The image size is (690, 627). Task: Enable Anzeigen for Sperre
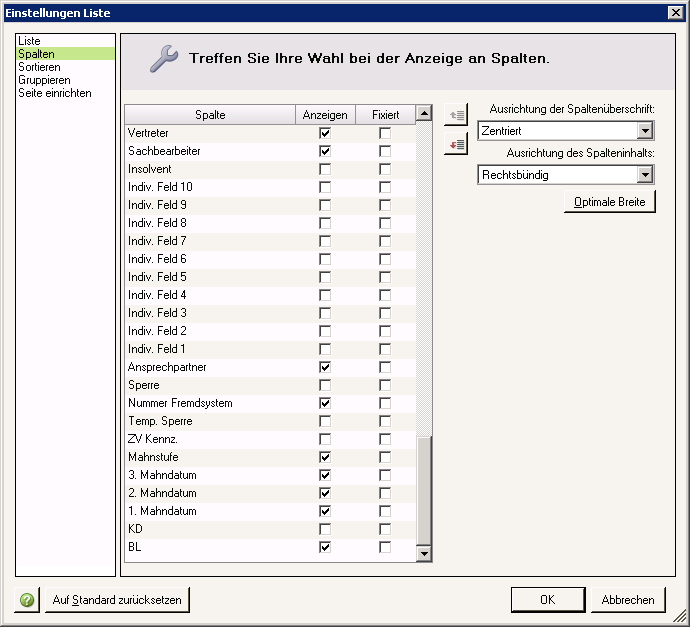[x=325, y=385]
